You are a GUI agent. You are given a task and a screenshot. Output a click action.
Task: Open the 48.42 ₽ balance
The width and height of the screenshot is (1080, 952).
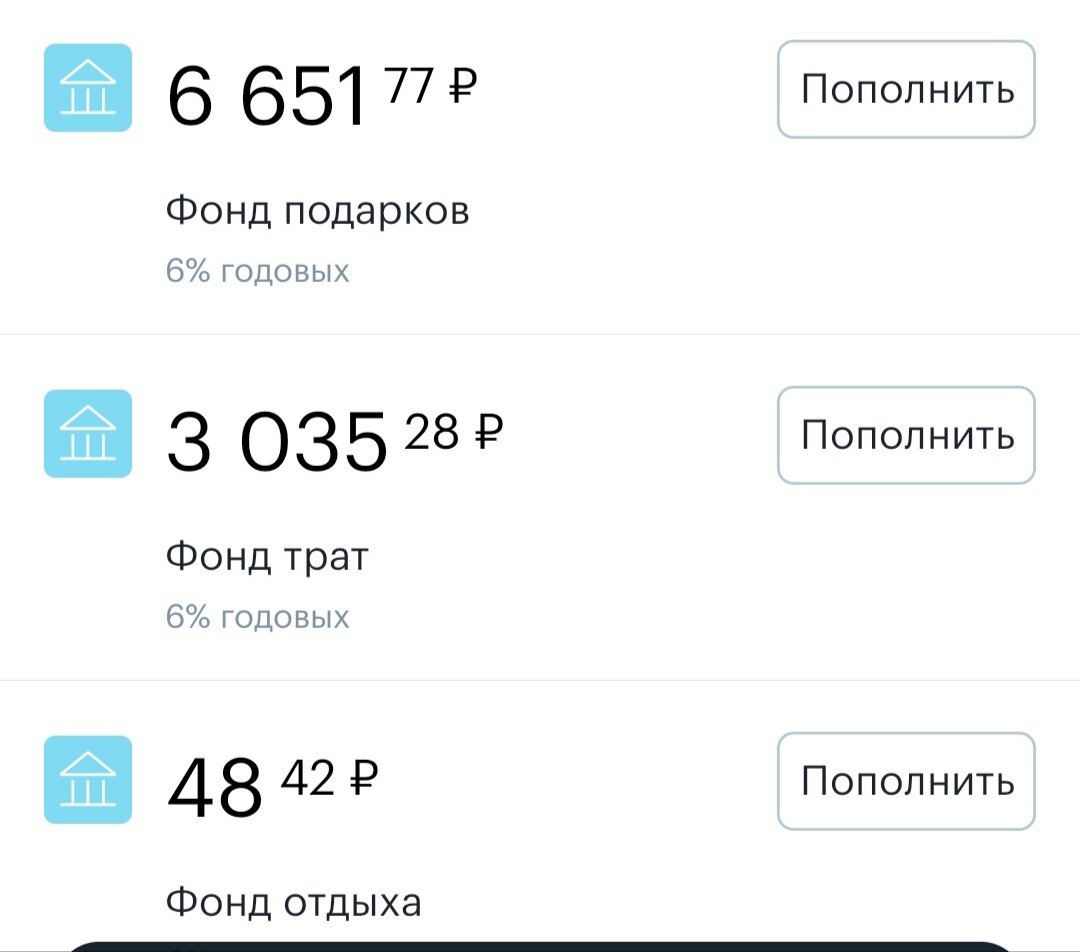[x=272, y=787]
